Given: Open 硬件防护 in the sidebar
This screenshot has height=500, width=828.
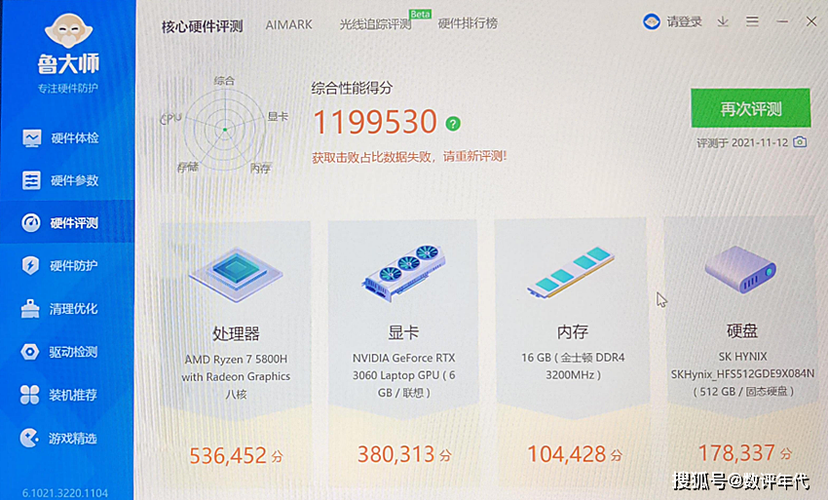Looking at the screenshot, I should [x=60, y=265].
